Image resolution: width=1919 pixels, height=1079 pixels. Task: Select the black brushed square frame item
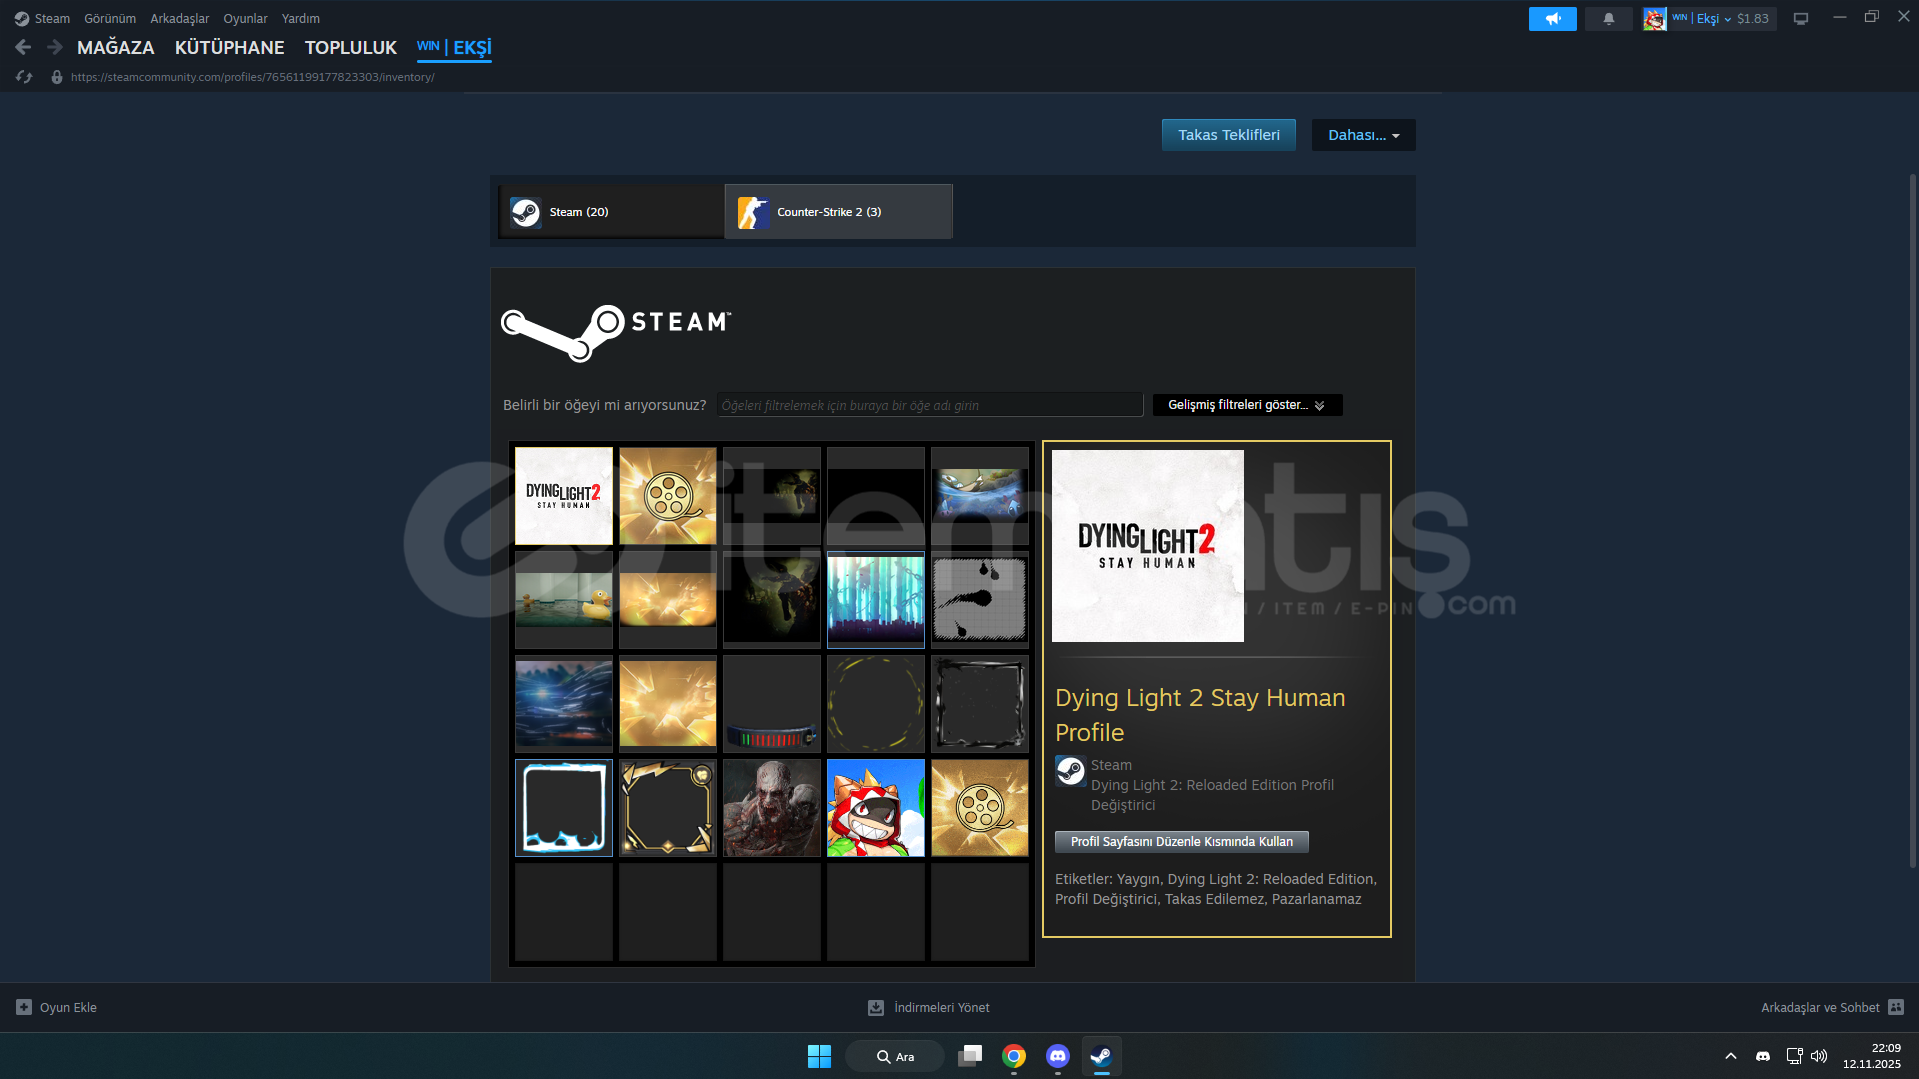[x=980, y=704]
